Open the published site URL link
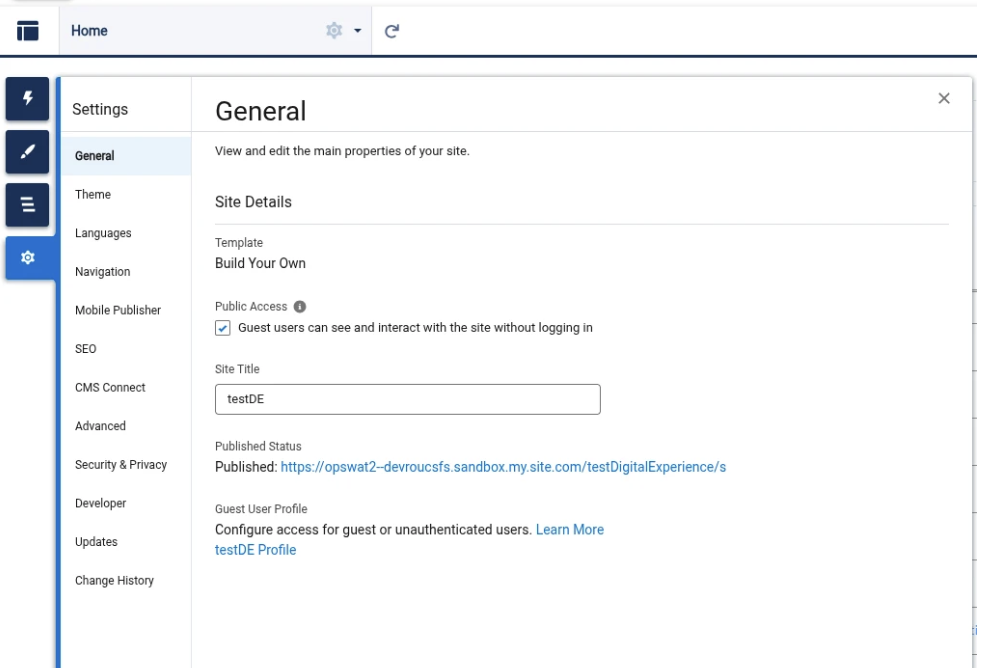 pos(503,467)
